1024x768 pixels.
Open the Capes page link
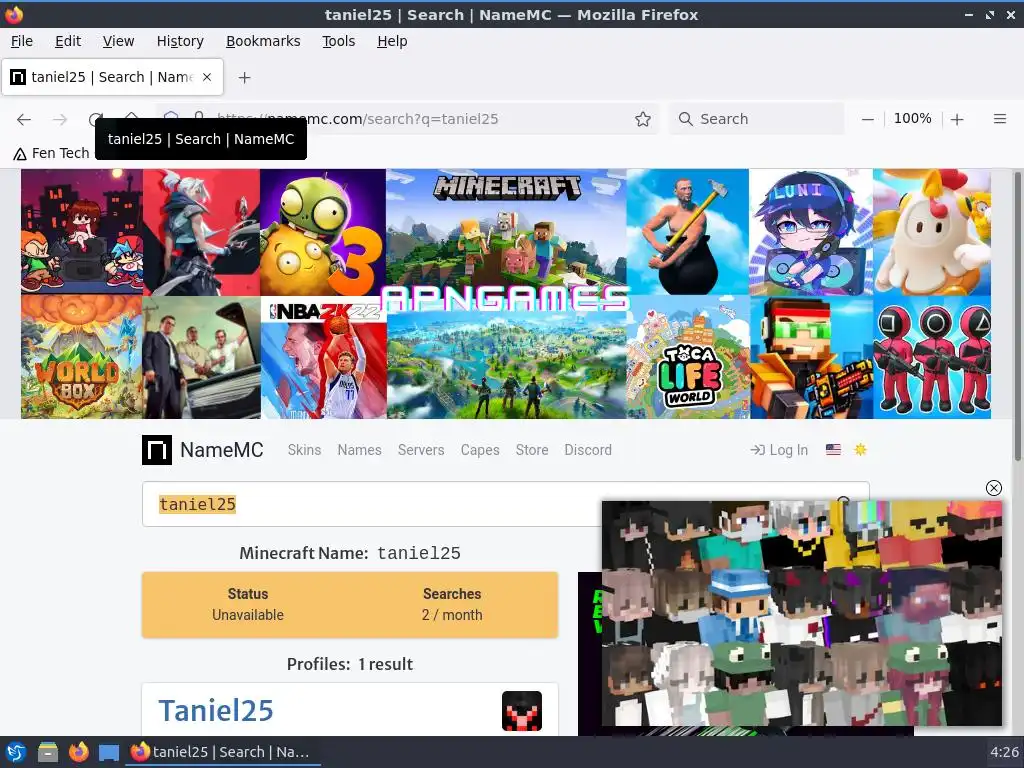click(480, 450)
